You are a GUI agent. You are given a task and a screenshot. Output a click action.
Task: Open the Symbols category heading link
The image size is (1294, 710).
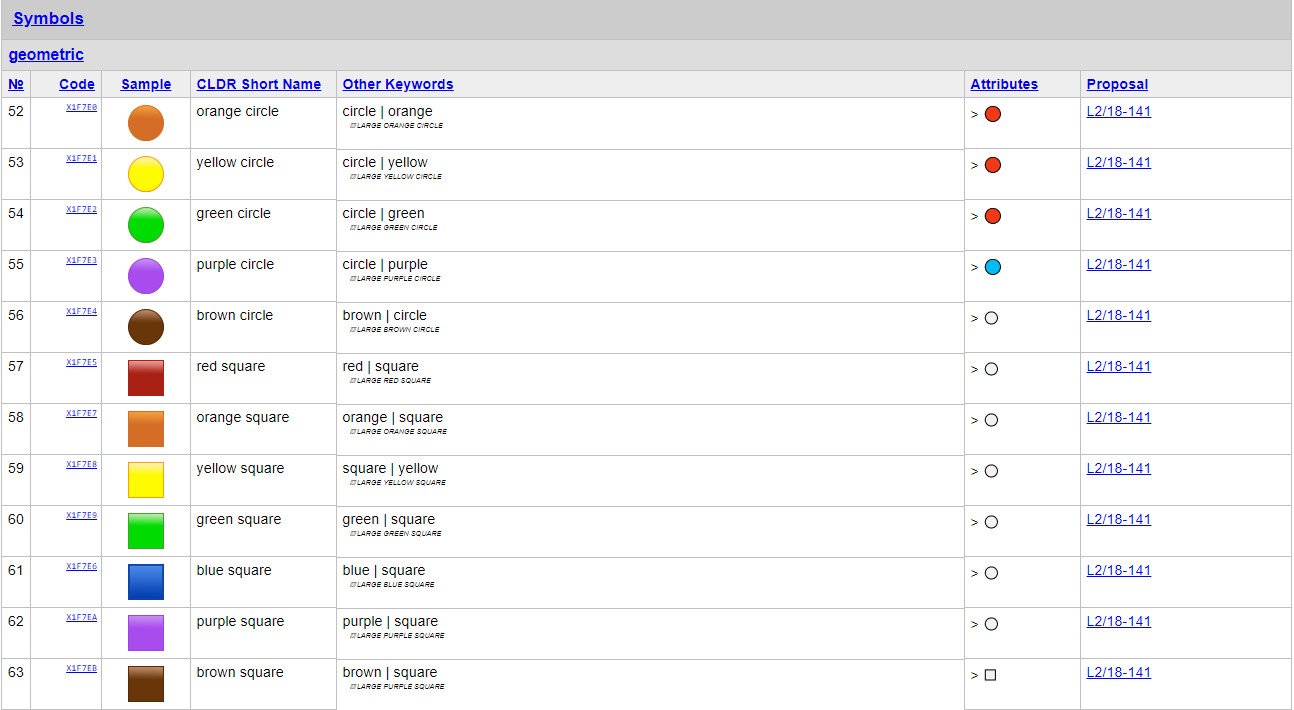(48, 19)
